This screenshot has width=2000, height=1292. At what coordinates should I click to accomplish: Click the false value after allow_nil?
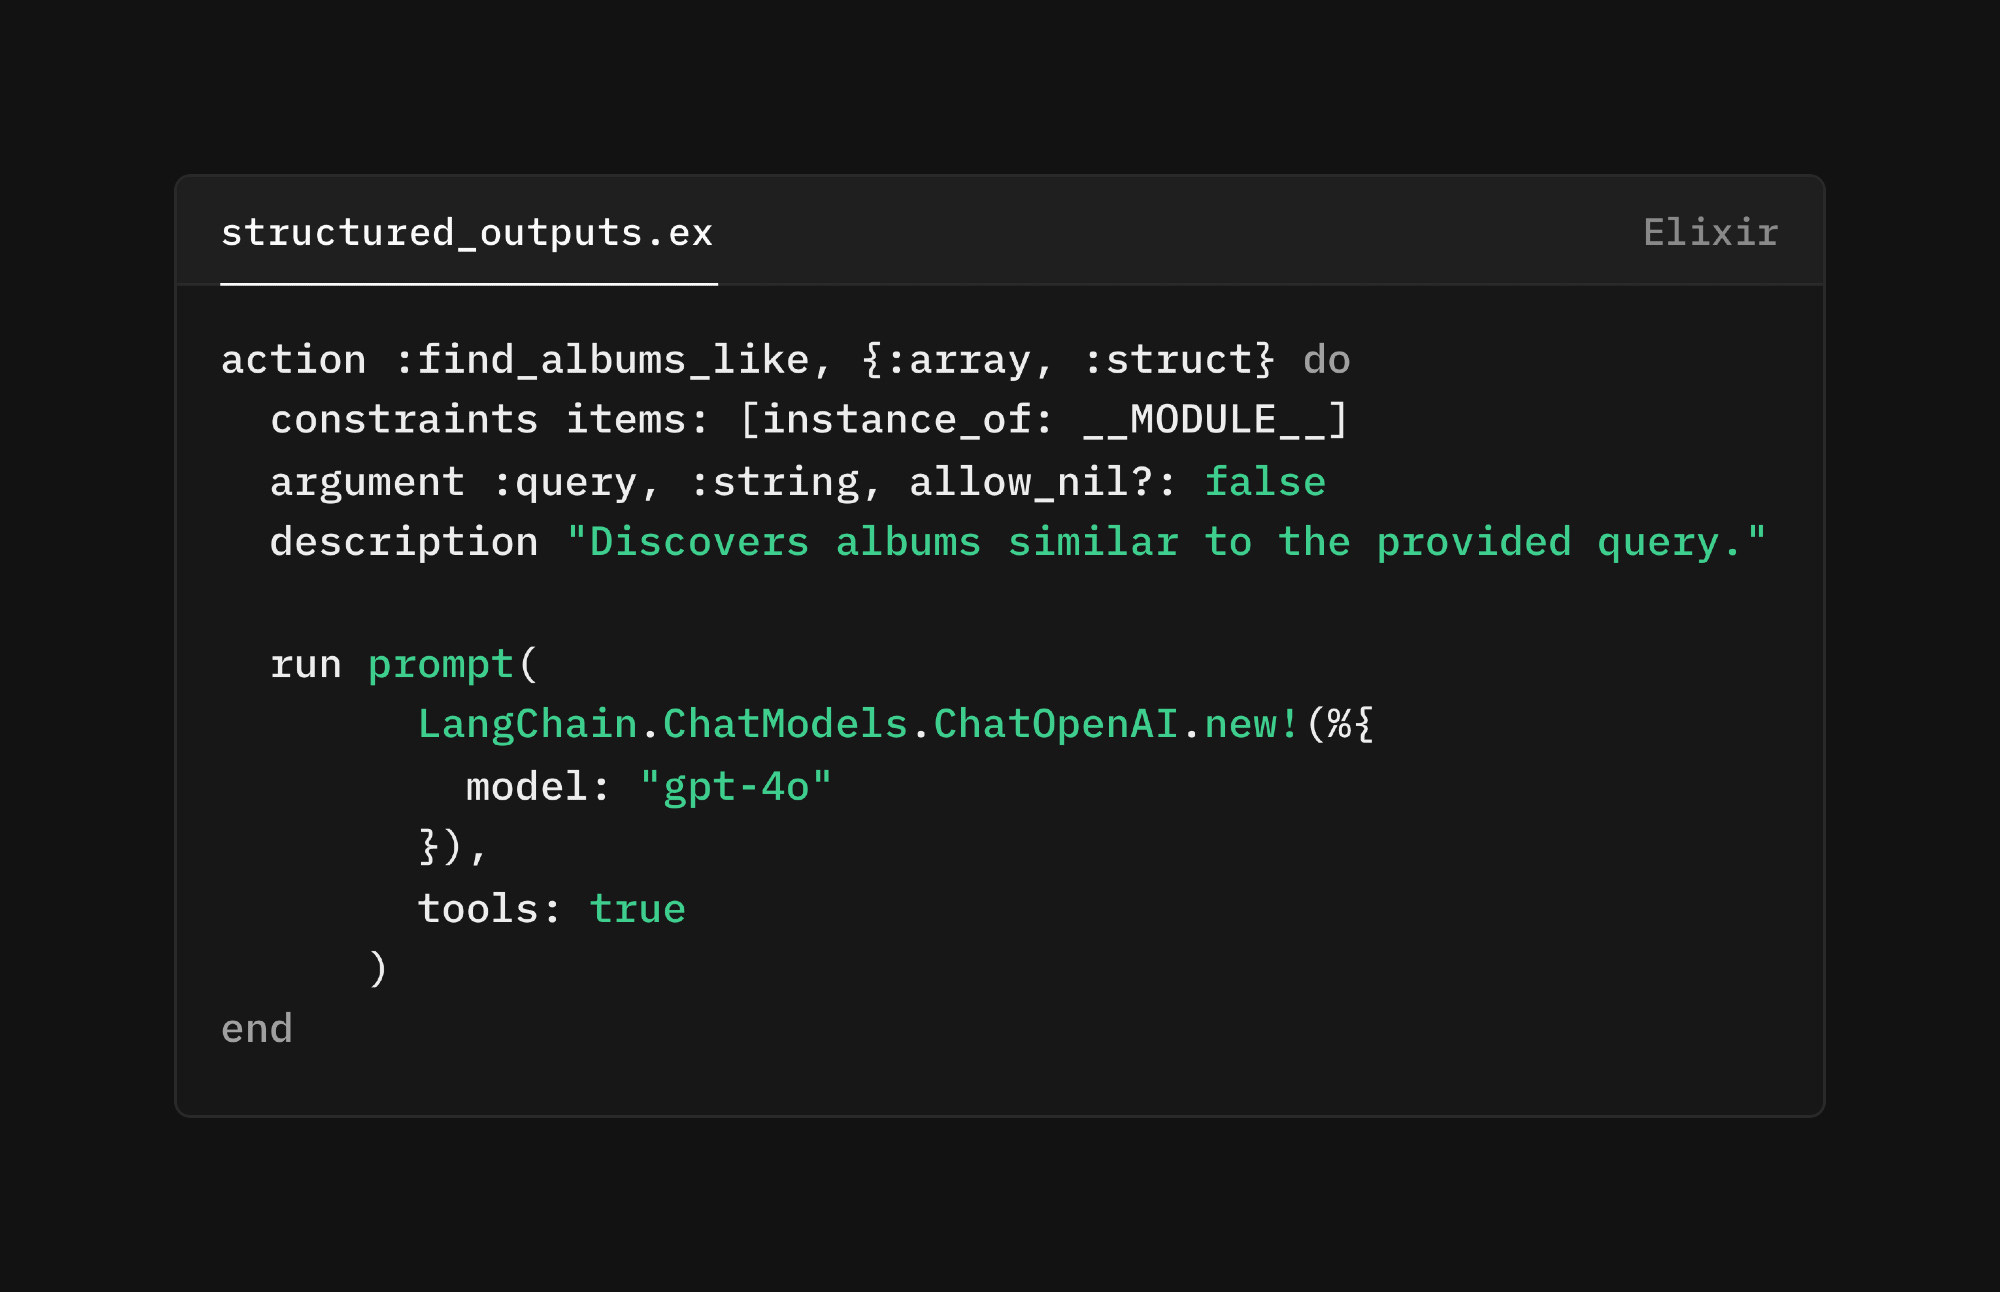(x=1265, y=482)
